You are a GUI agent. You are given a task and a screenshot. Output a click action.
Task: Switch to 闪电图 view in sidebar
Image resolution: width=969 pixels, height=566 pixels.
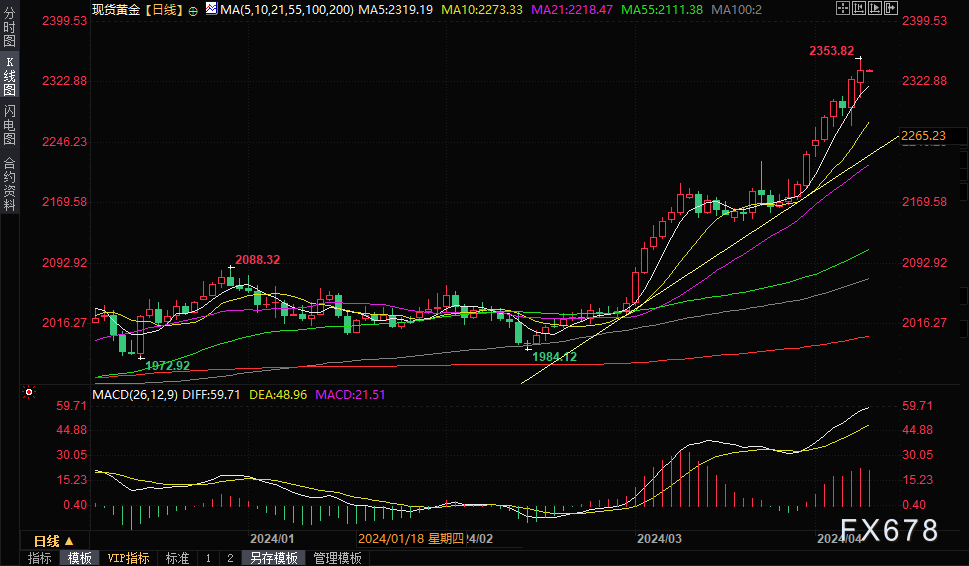point(9,125)
